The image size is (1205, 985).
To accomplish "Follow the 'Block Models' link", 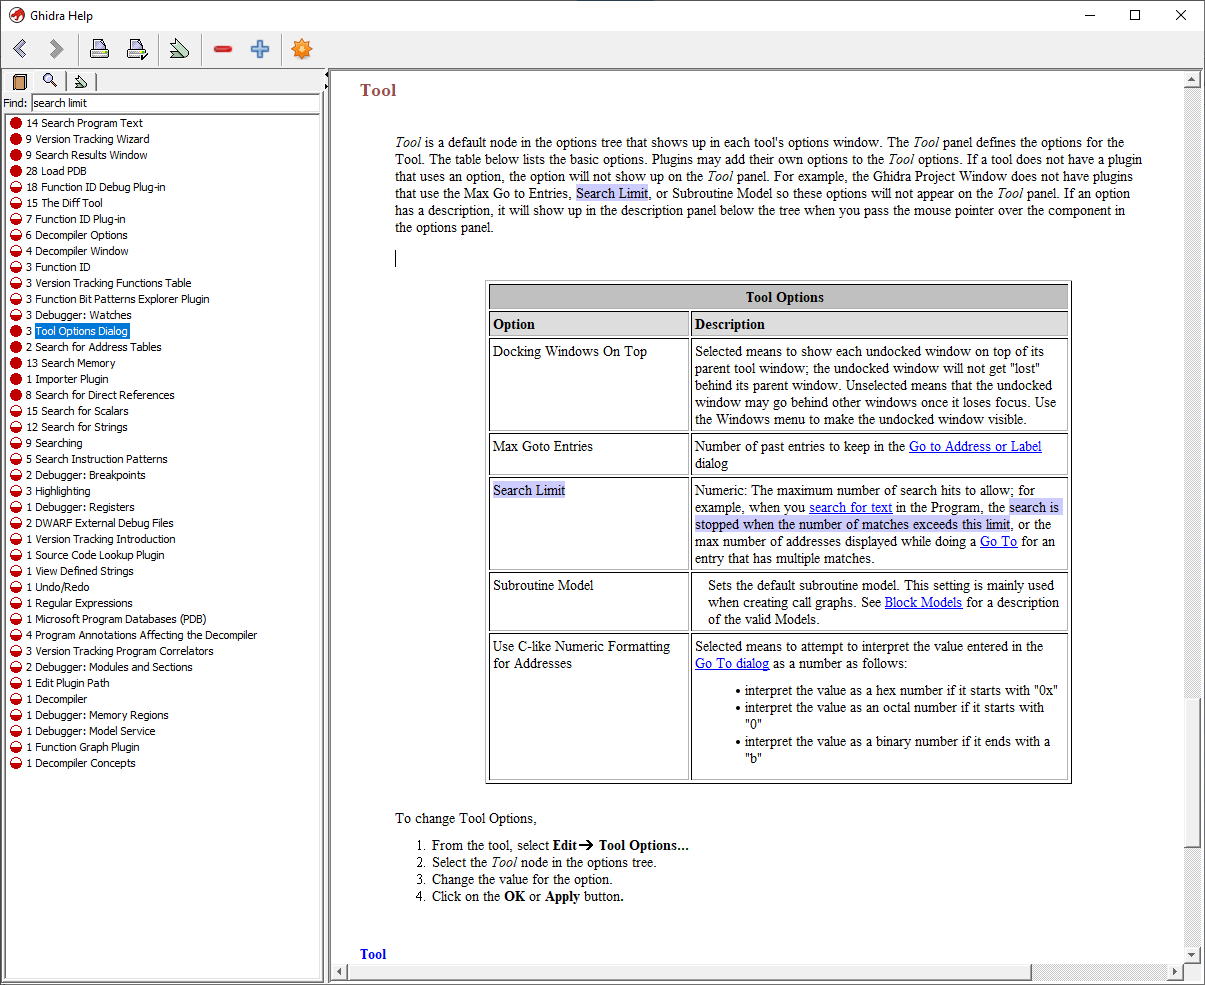I will point(923,602).
